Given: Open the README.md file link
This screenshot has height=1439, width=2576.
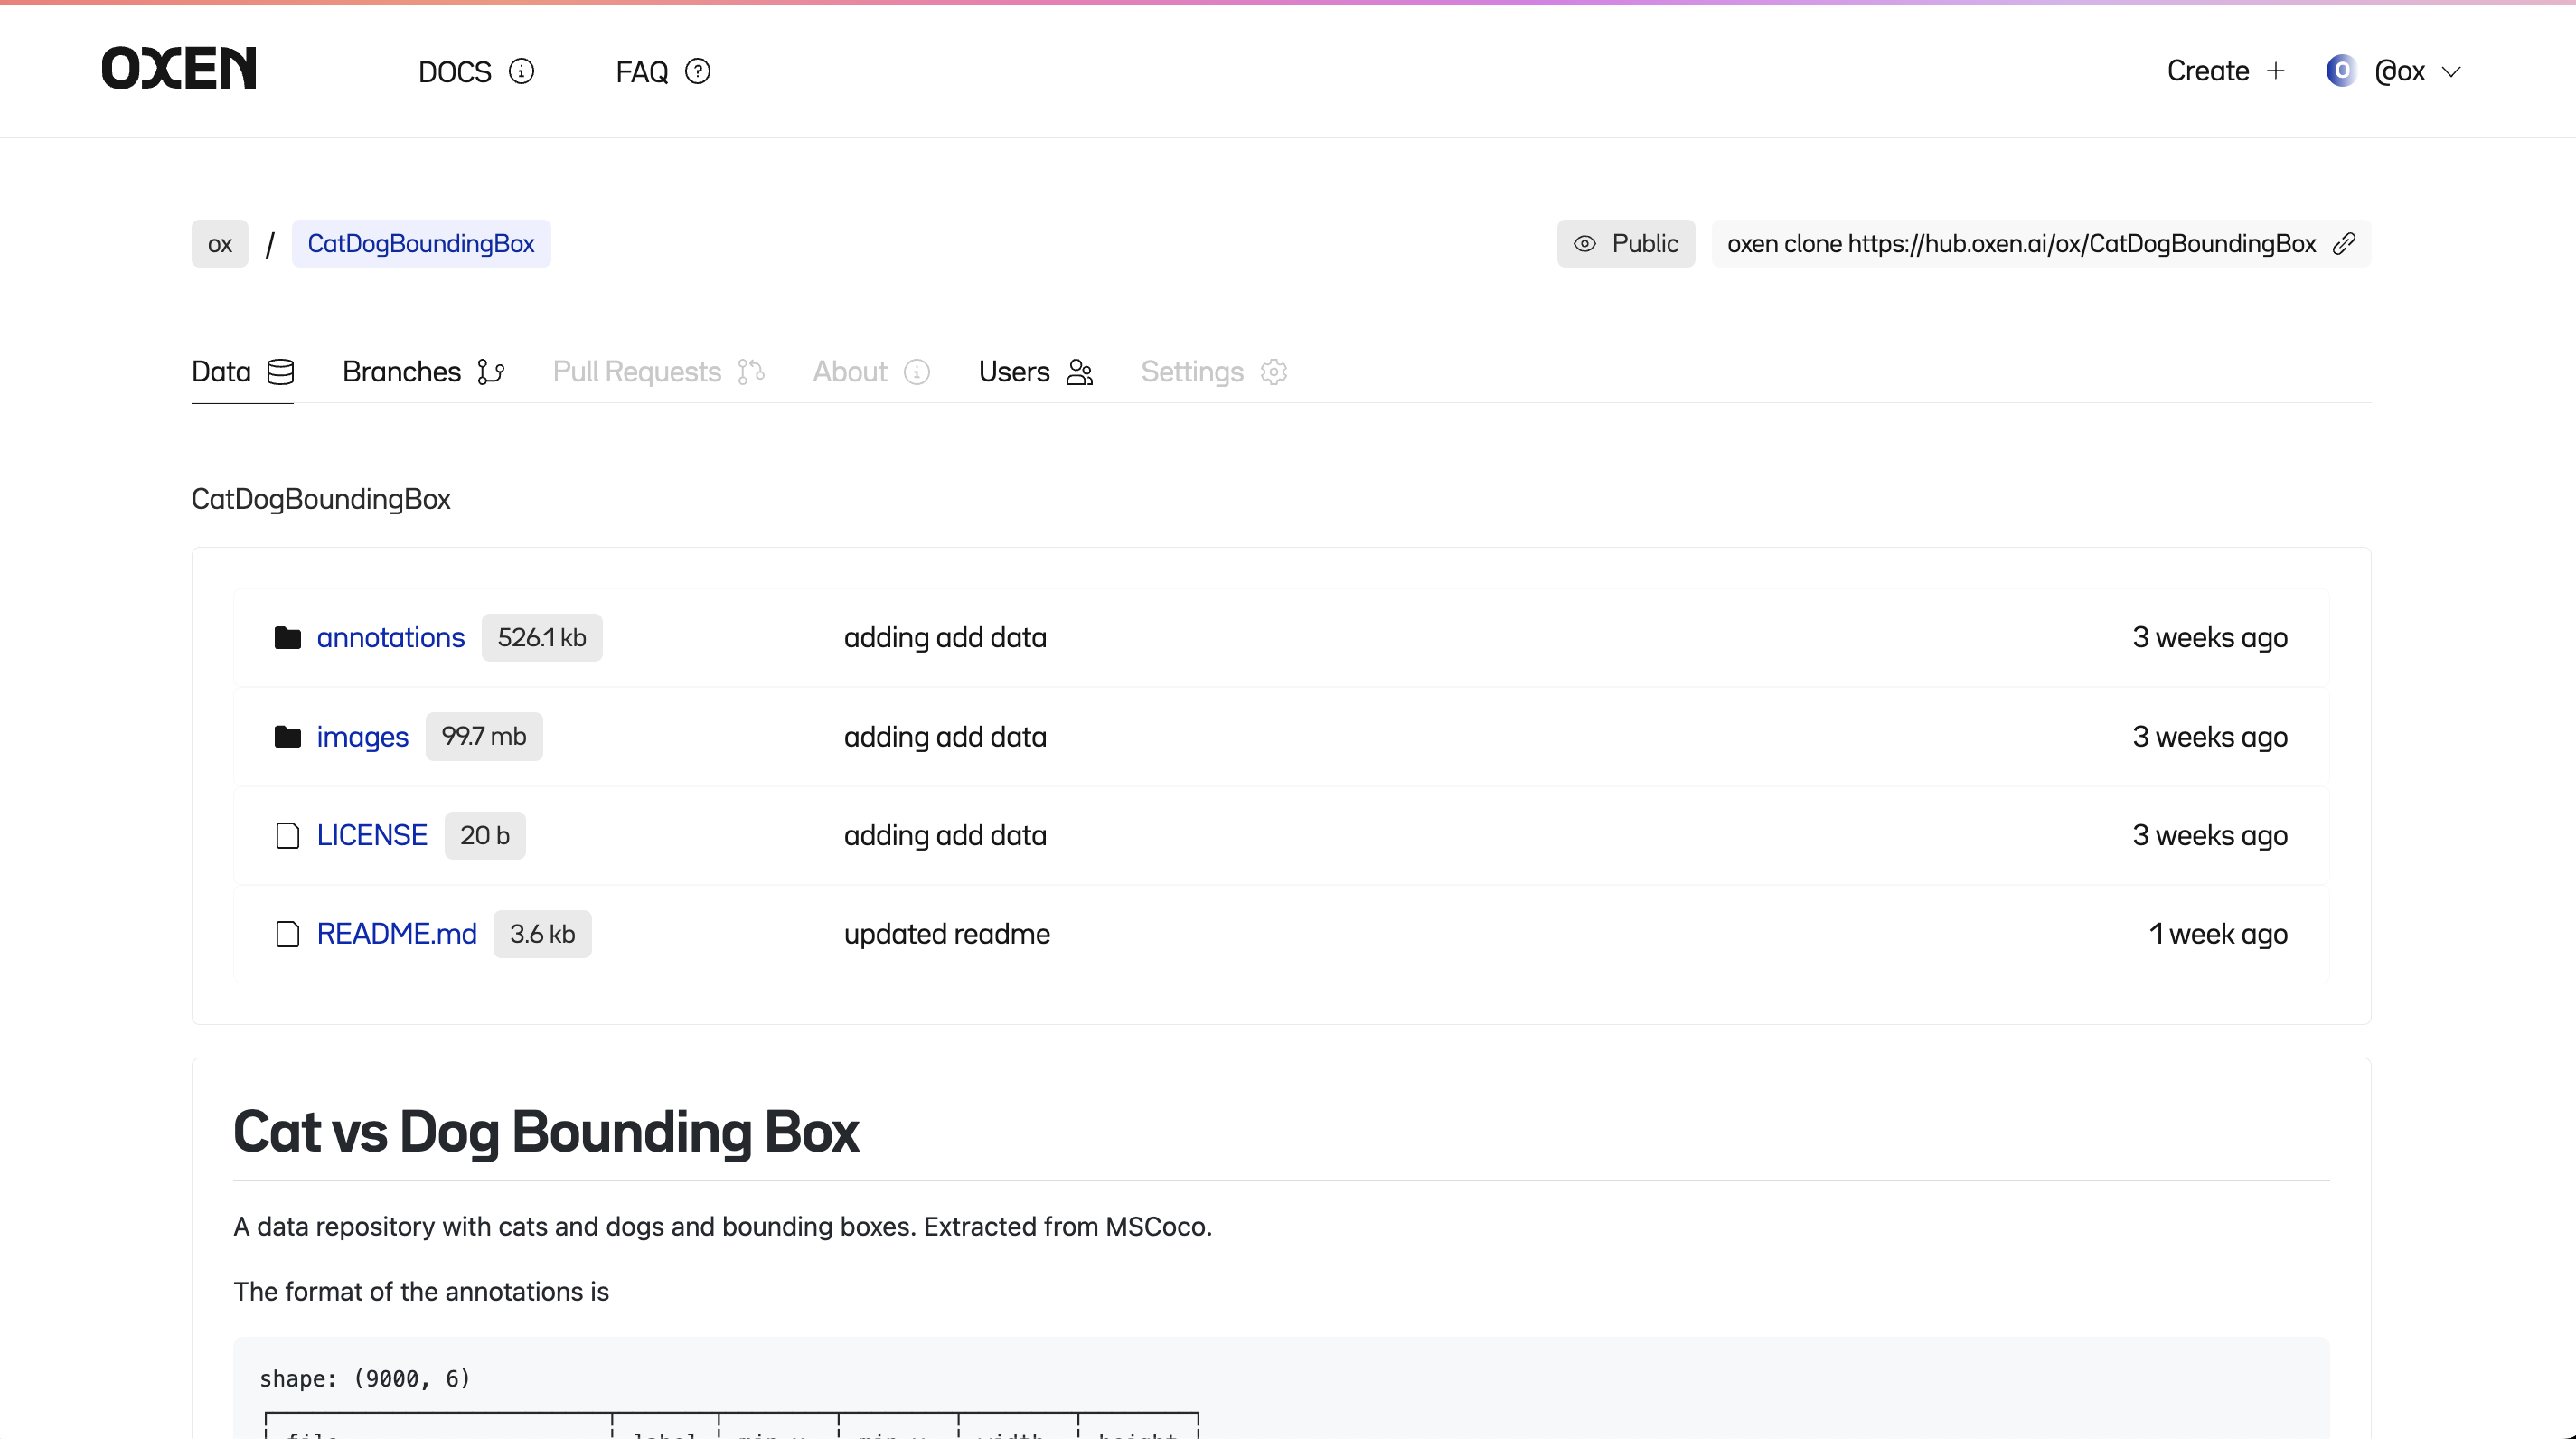Looking at the screenshot, I should [x=396, y=934].
